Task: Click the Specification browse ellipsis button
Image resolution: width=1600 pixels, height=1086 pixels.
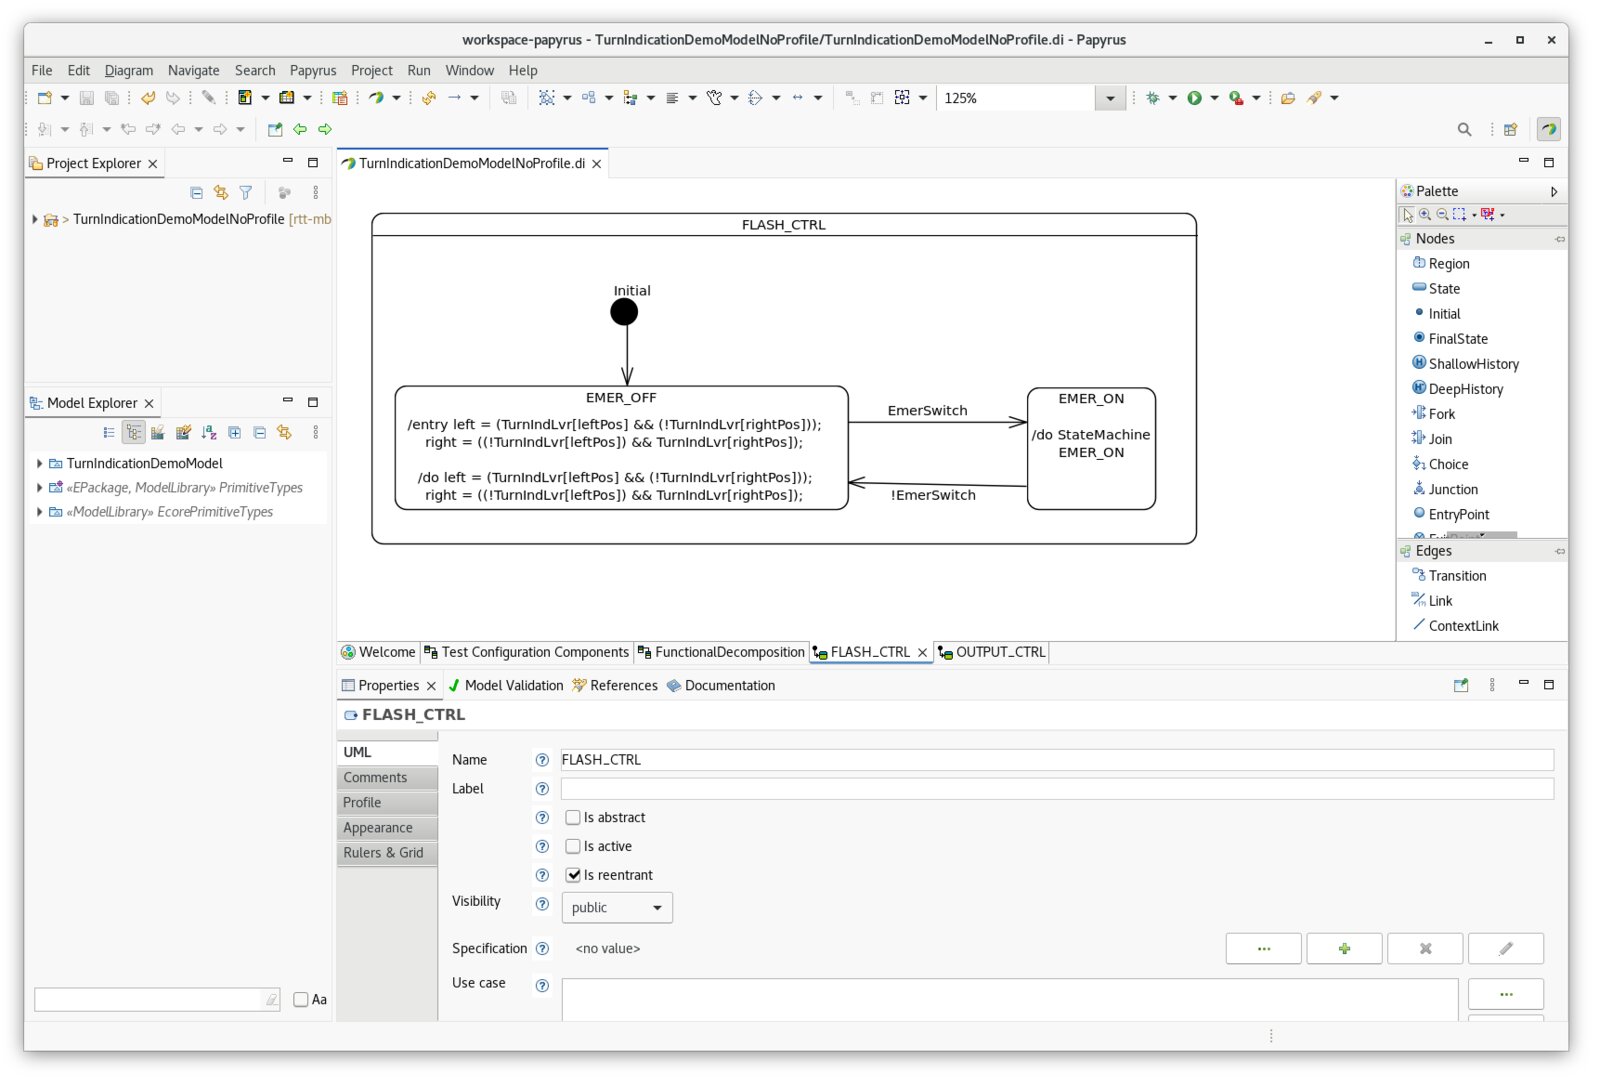Action: pyautogui.click(x=1264, y=949)
